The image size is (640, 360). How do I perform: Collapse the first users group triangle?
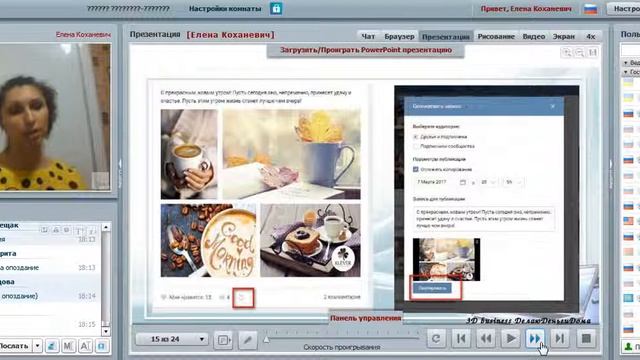tap(626, 63)
